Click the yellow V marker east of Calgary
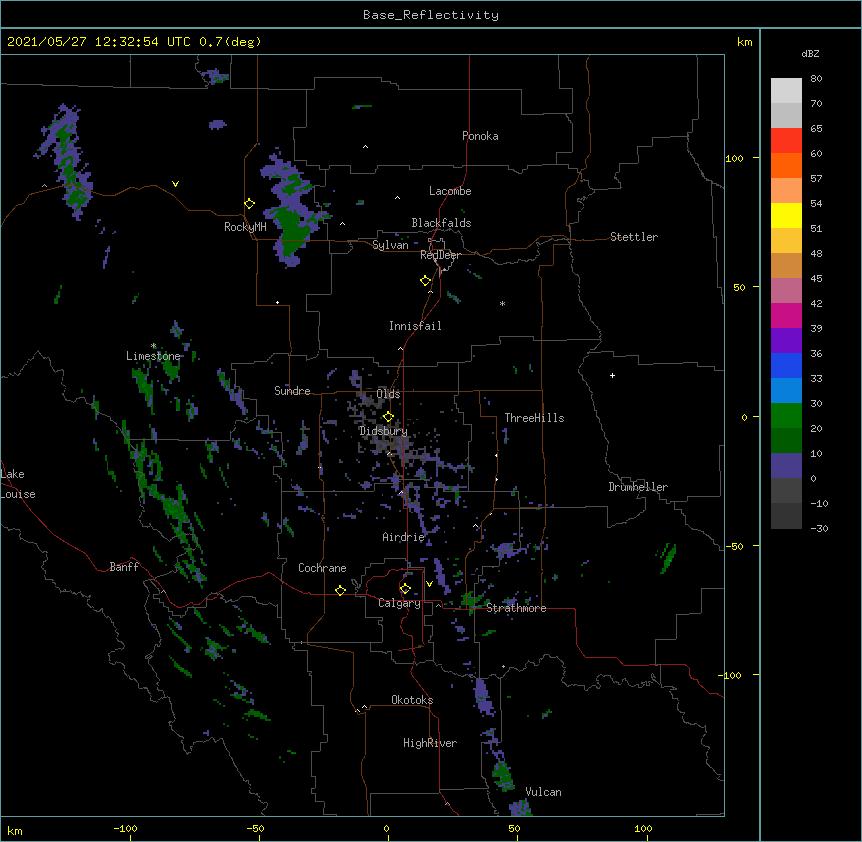Image resolution: width=862 pixels, height=842 pixels. pos(429,584)
